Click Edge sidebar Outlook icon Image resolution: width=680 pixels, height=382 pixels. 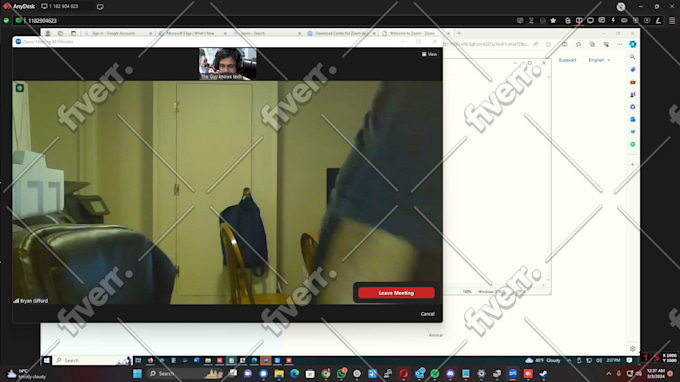(x=633, y=119)
